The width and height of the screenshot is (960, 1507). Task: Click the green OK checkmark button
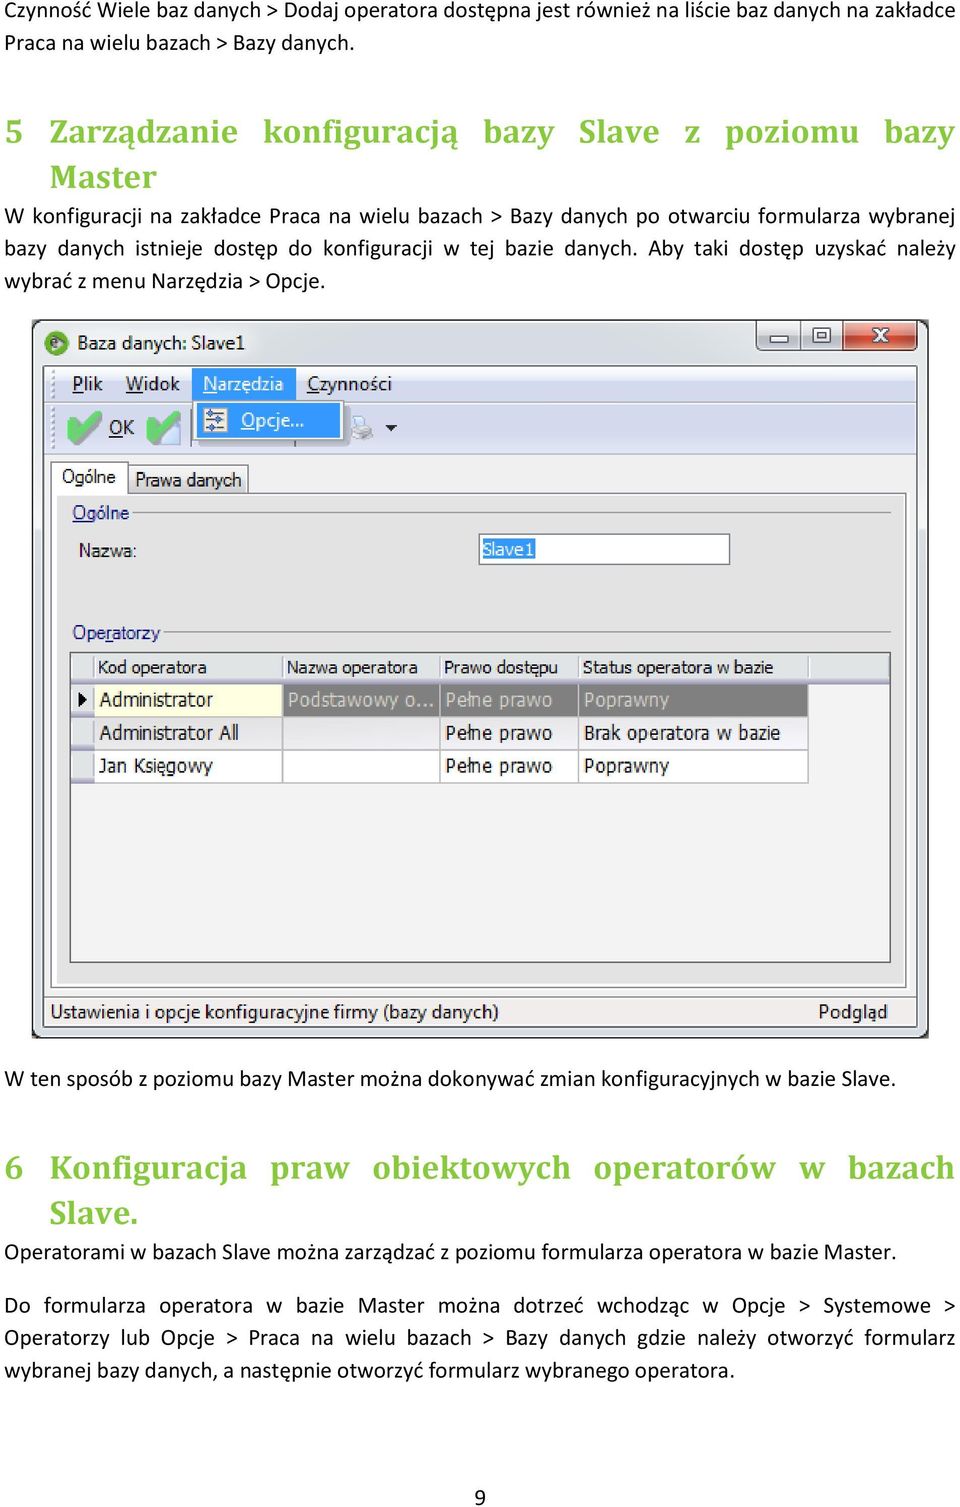tap(100, 428)
